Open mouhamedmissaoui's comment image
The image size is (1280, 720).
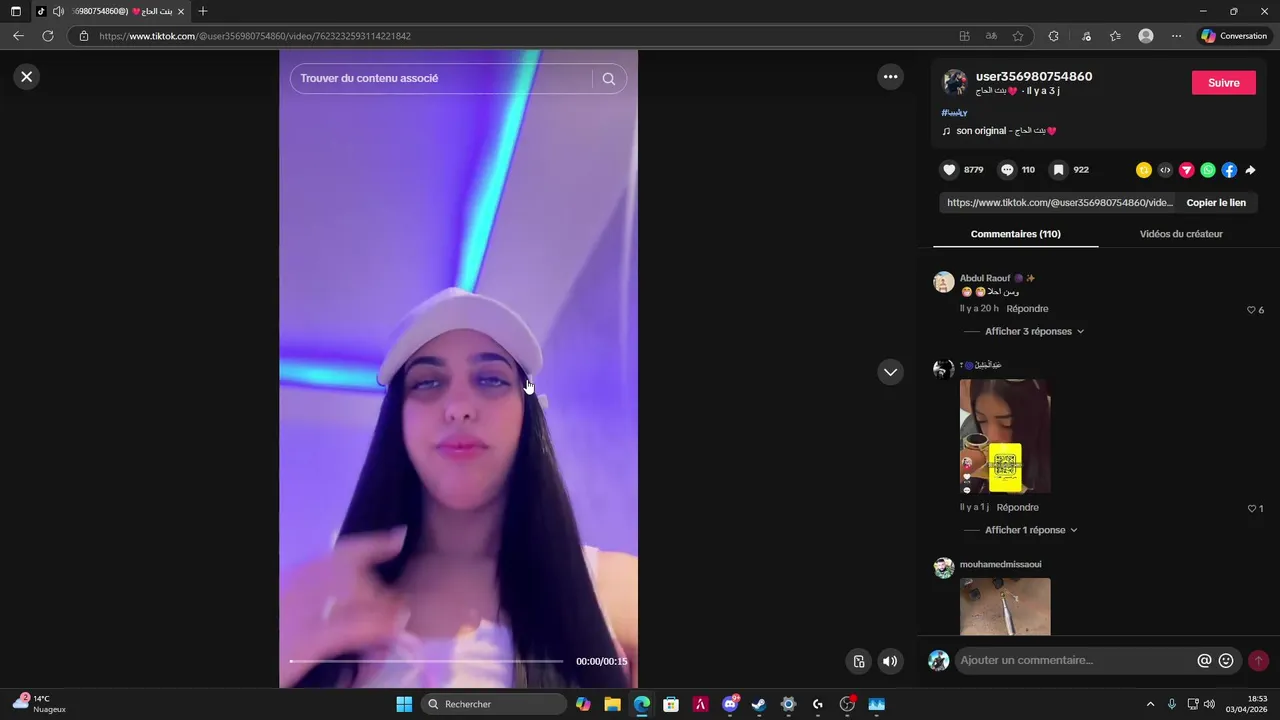(1005, 606)
